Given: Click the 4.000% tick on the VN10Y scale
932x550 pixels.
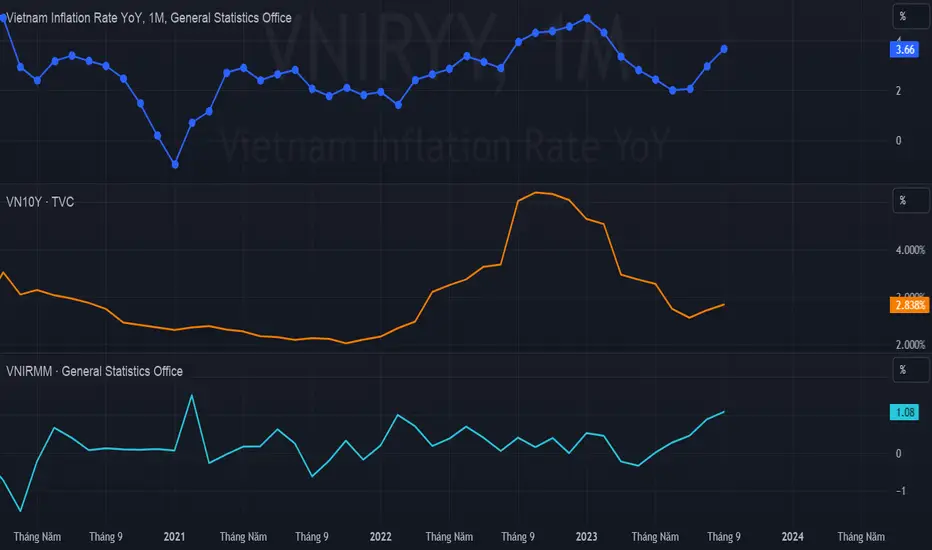Looking at the screenshot, I should (x=910, y=250).
